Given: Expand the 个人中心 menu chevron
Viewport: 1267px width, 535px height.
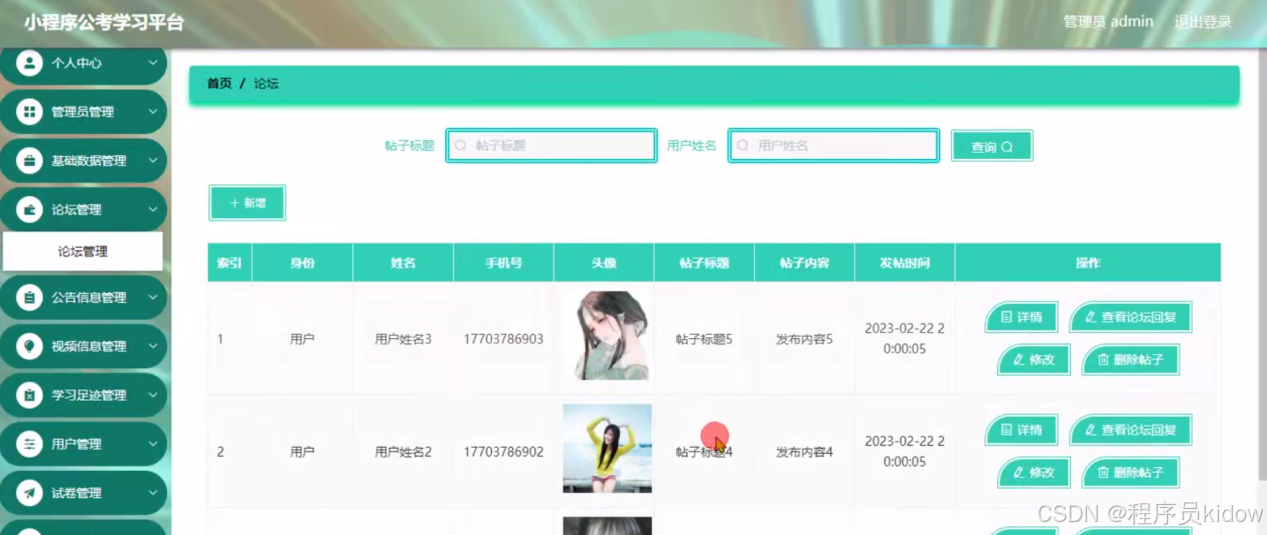Looking at the screenshot, I should point(153,62).
